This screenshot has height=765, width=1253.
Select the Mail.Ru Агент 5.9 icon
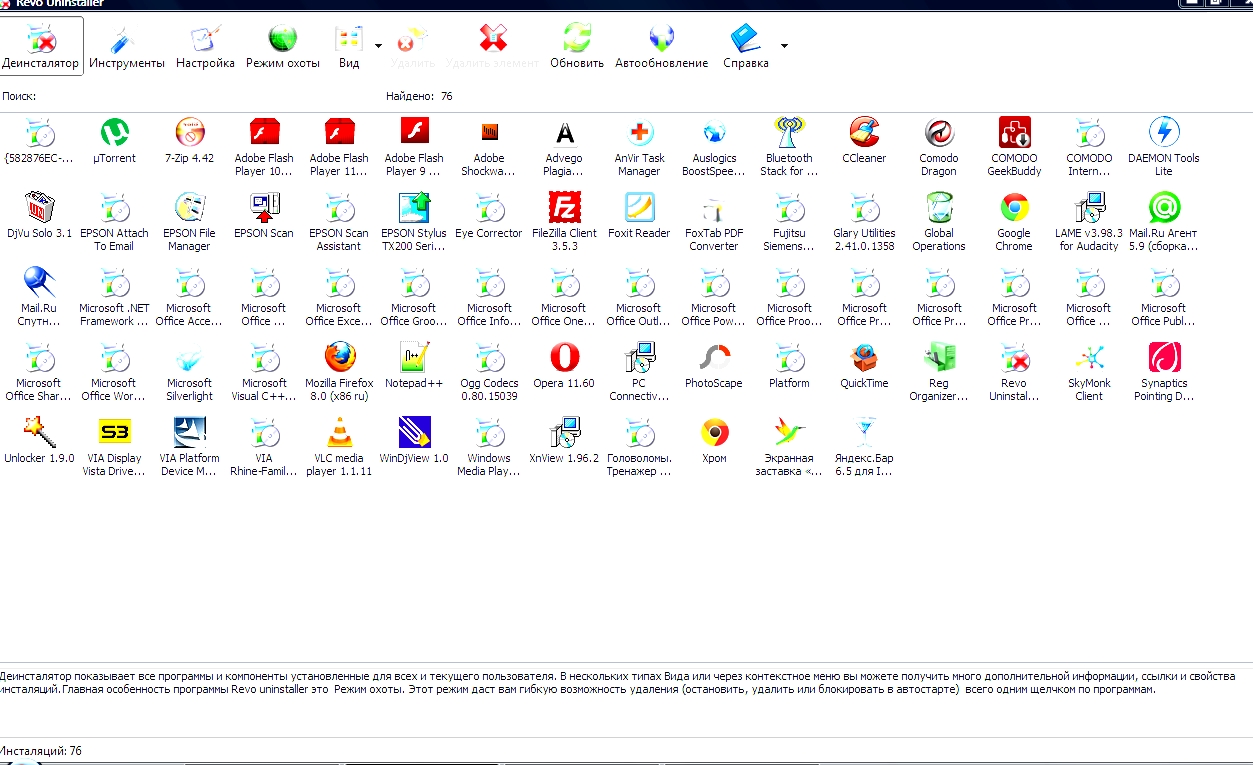tap(1164, 207)
